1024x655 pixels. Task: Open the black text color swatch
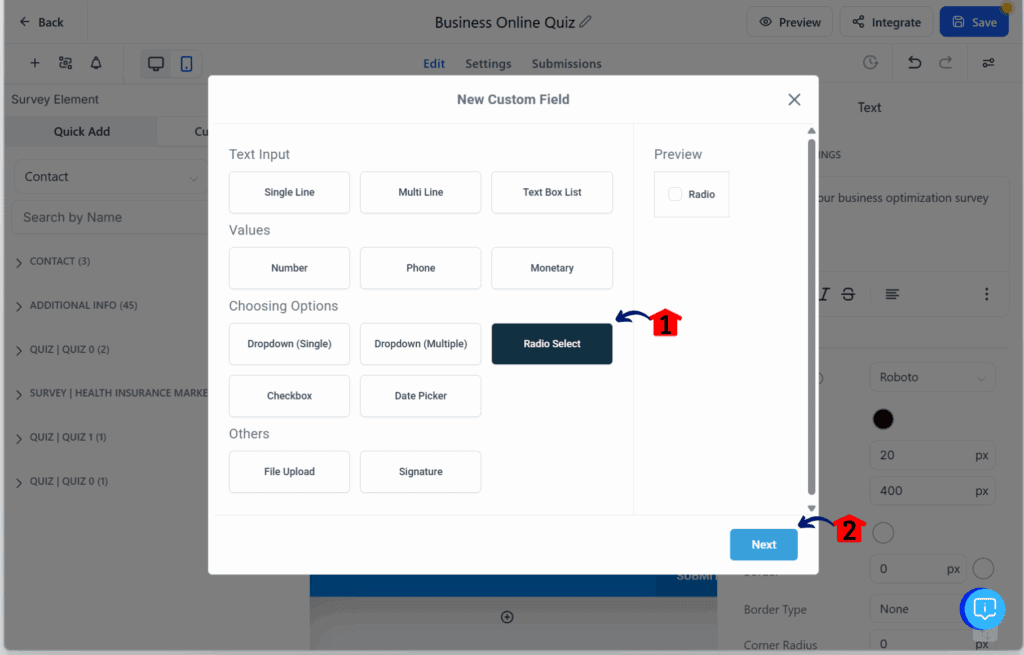coord(883,419)
